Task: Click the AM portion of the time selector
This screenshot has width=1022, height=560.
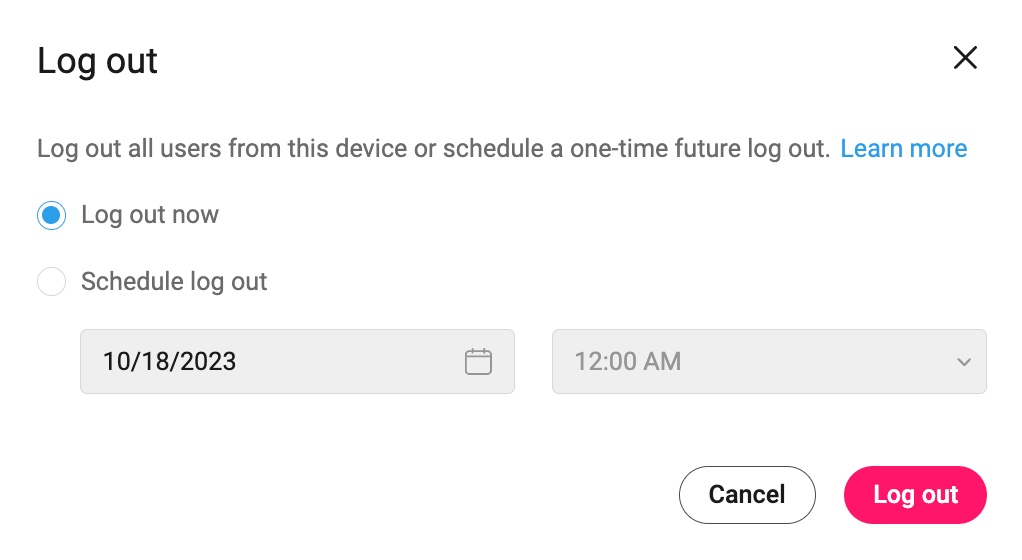Action: [661, 362]
